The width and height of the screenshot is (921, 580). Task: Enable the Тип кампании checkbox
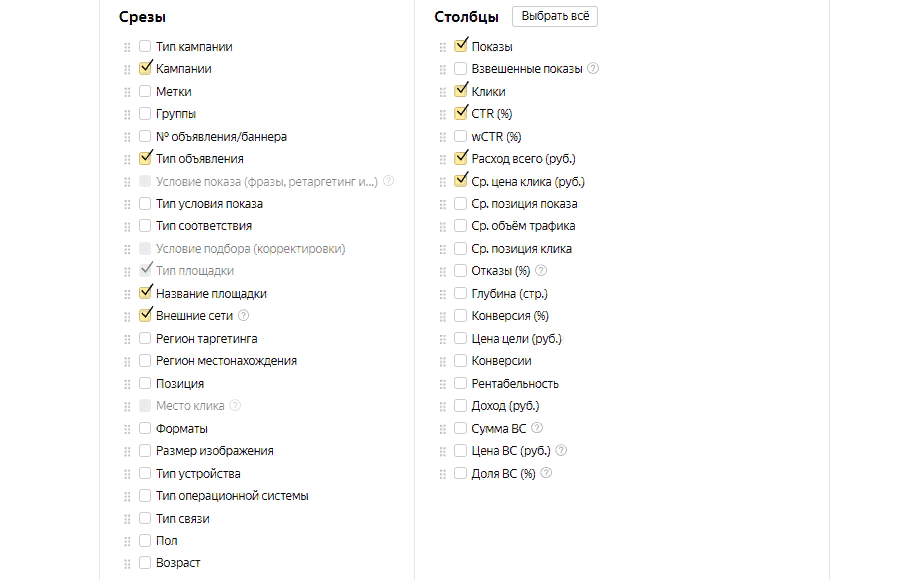pos(146,47)
